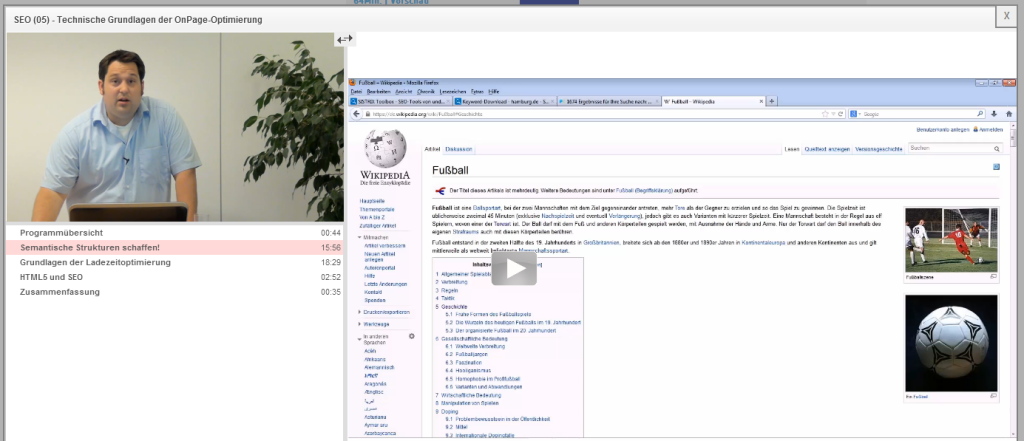The width and height of the screenshot is (1024, 441).
Task: Click the gear icon next to In anderen Sprachen
Action: tap(411, 336)
